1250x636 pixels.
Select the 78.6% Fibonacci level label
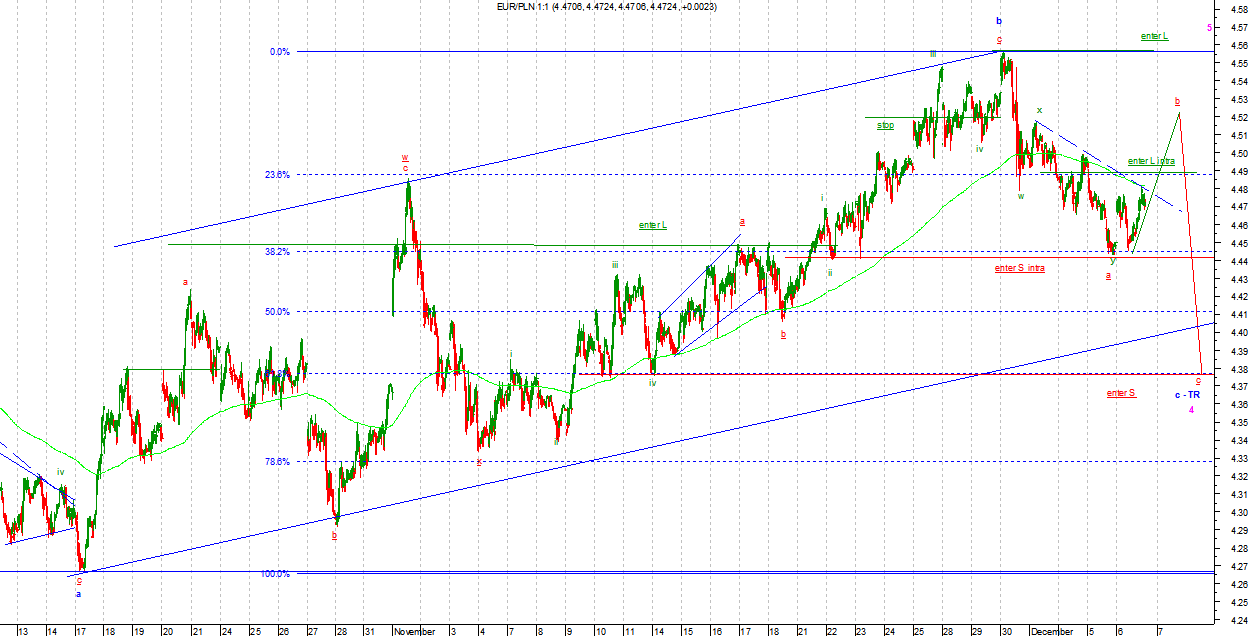tap(277, 462)
